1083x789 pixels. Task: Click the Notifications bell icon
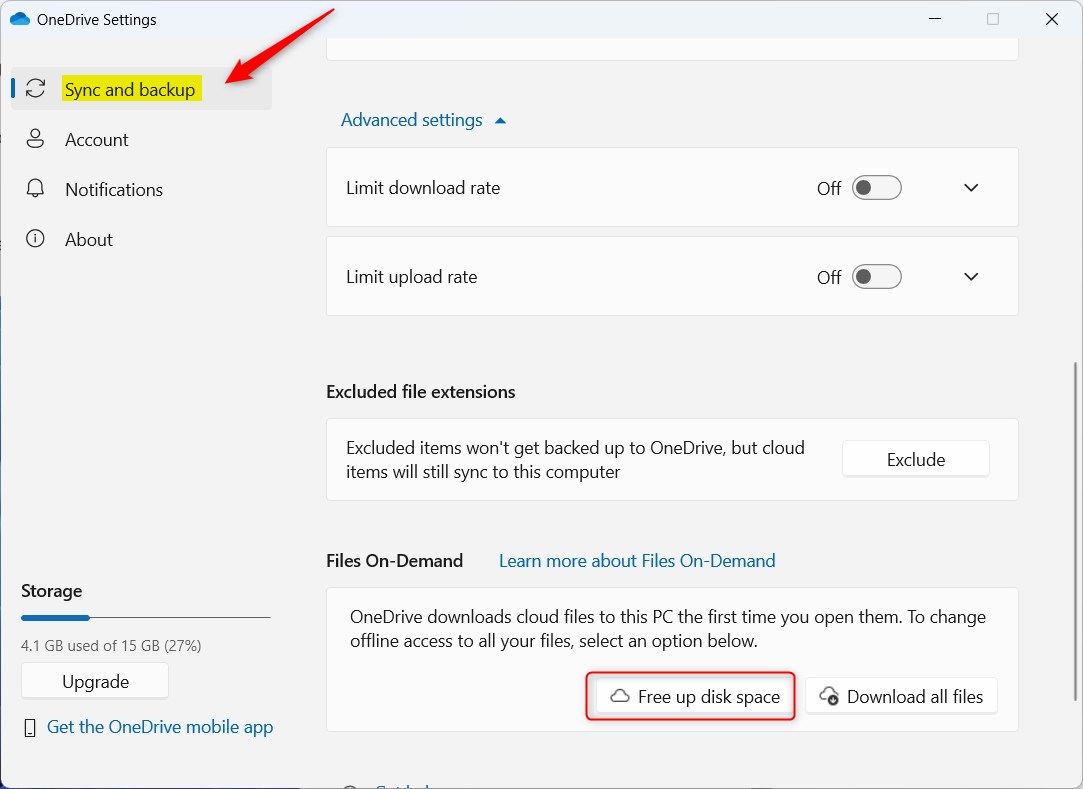pos(35,189)
